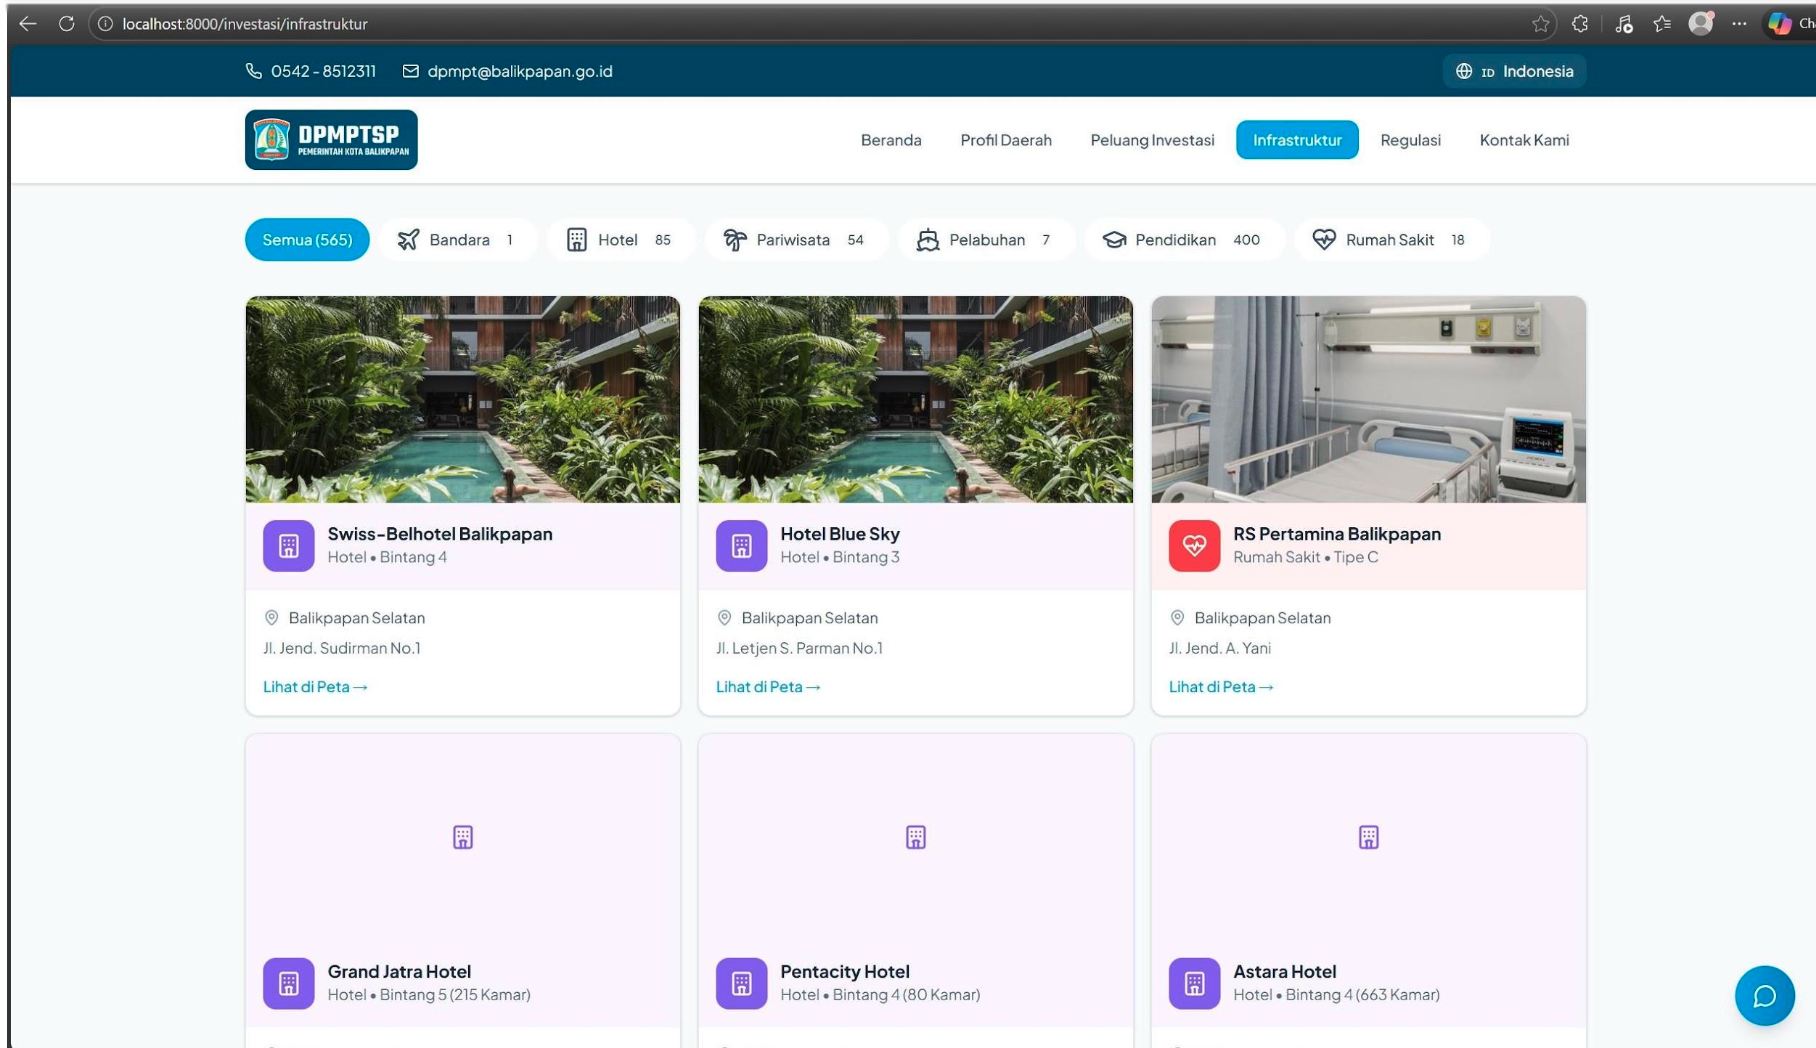Click the phone icon in top bar
This screenshot has height=1048, width=1816.
[254, 71]
